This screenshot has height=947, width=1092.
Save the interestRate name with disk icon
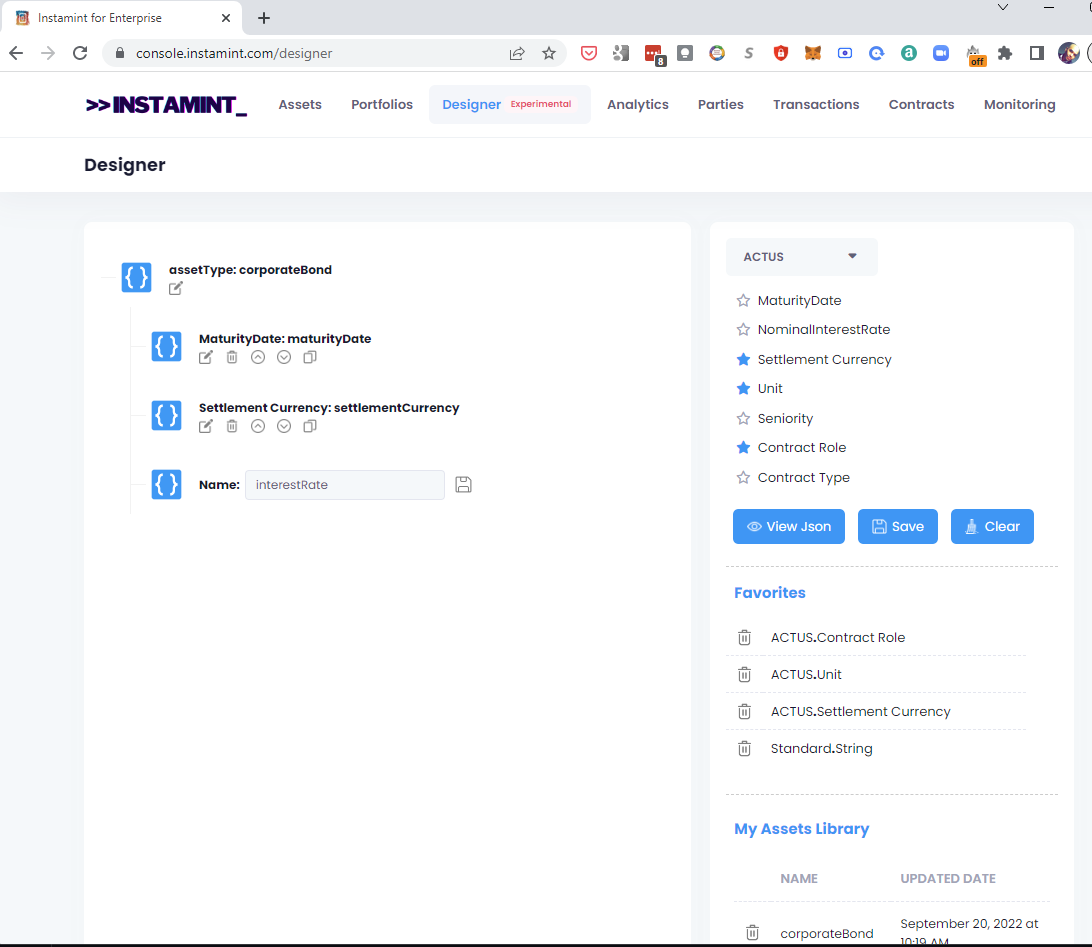463,485
